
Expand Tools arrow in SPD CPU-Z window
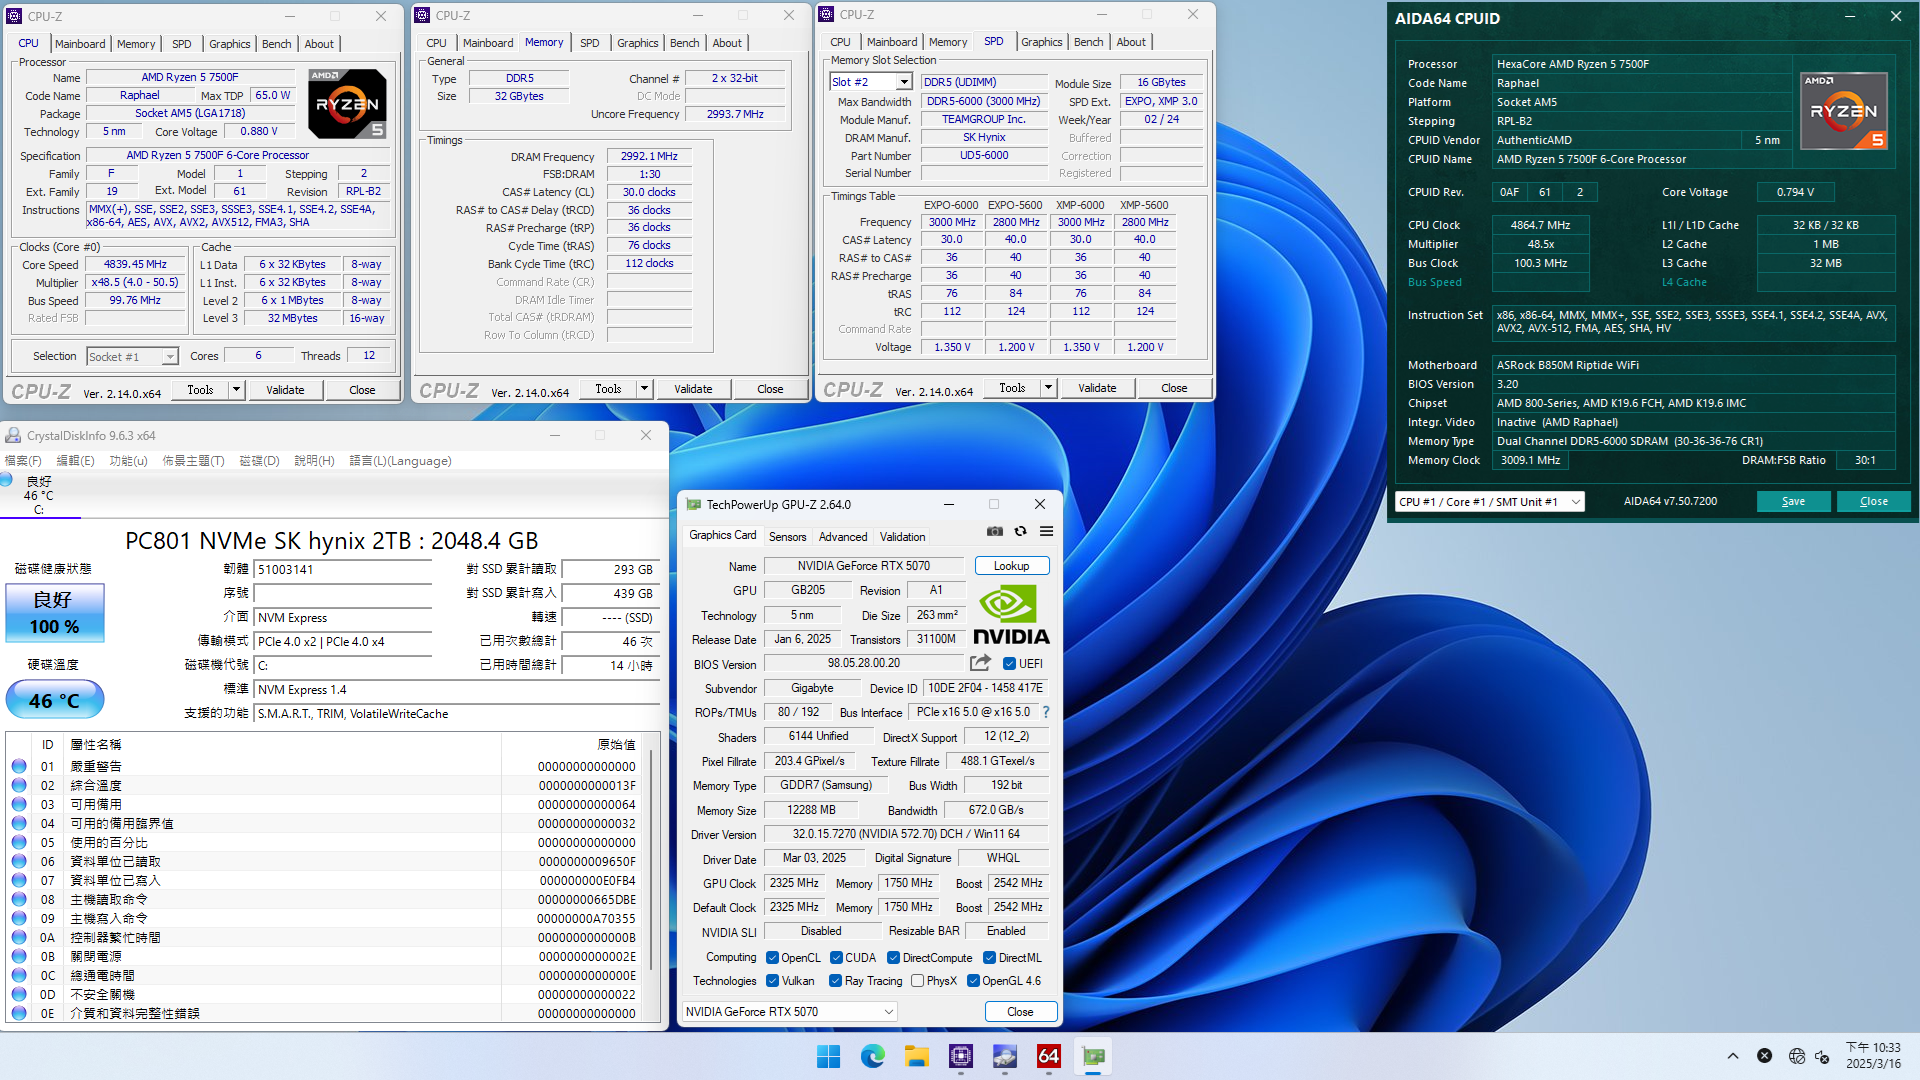[x=1049, y=388]
